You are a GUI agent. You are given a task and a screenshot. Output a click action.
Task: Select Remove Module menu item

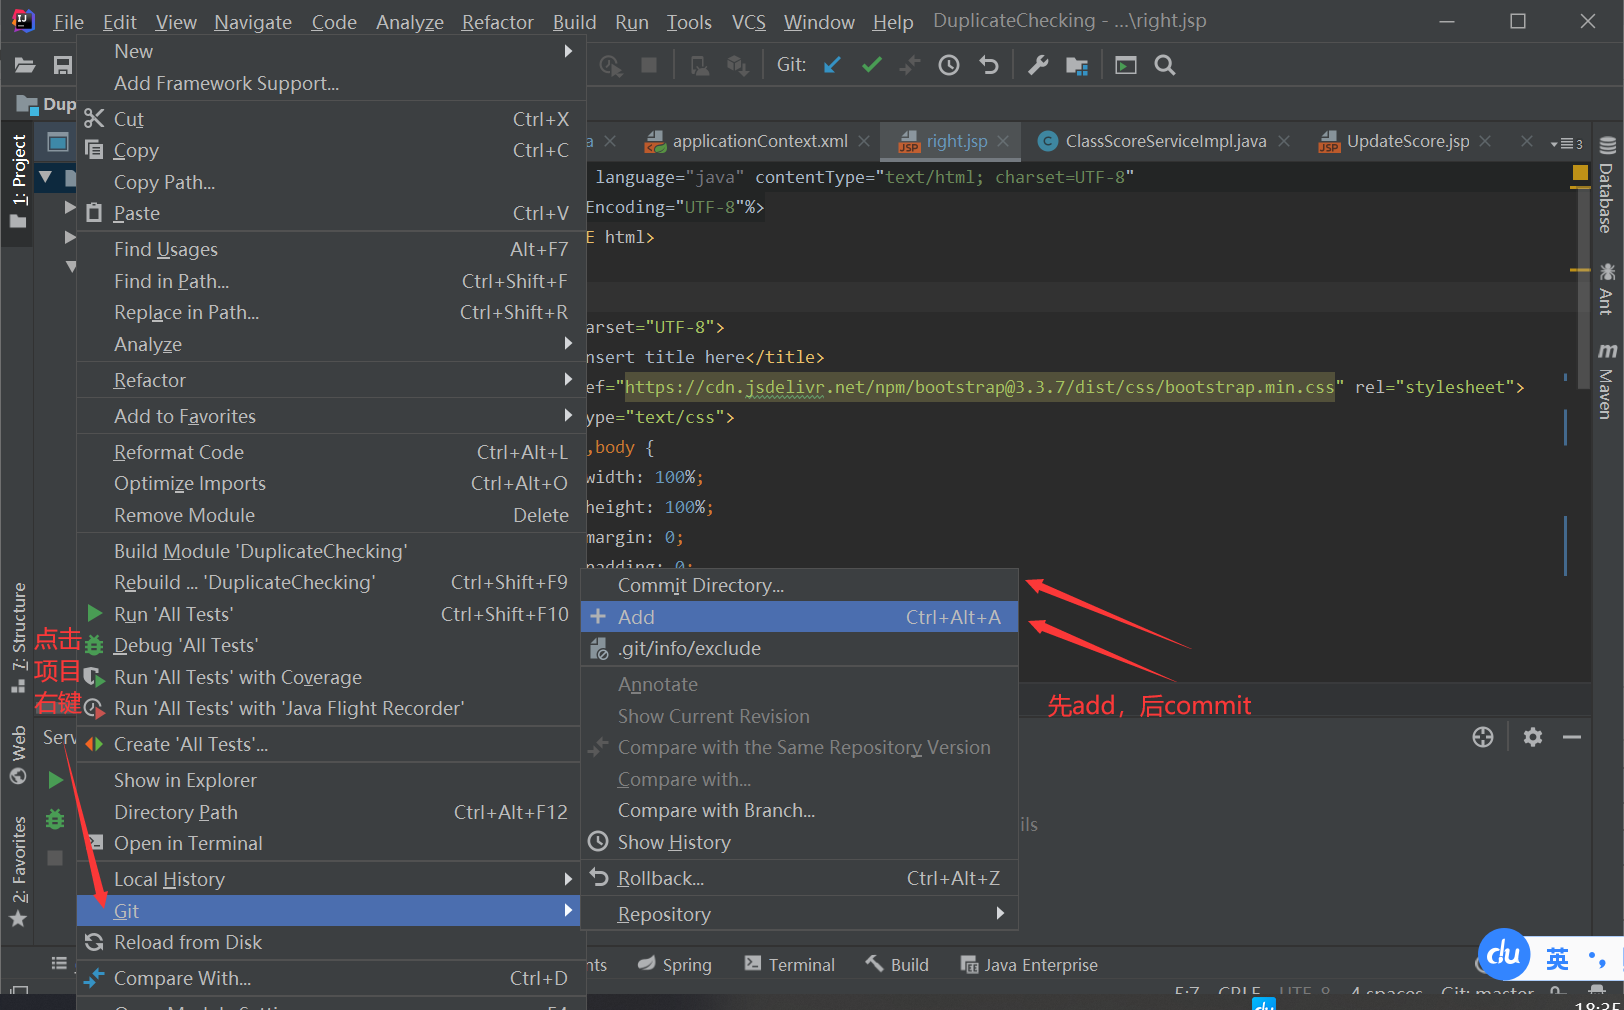331,515
